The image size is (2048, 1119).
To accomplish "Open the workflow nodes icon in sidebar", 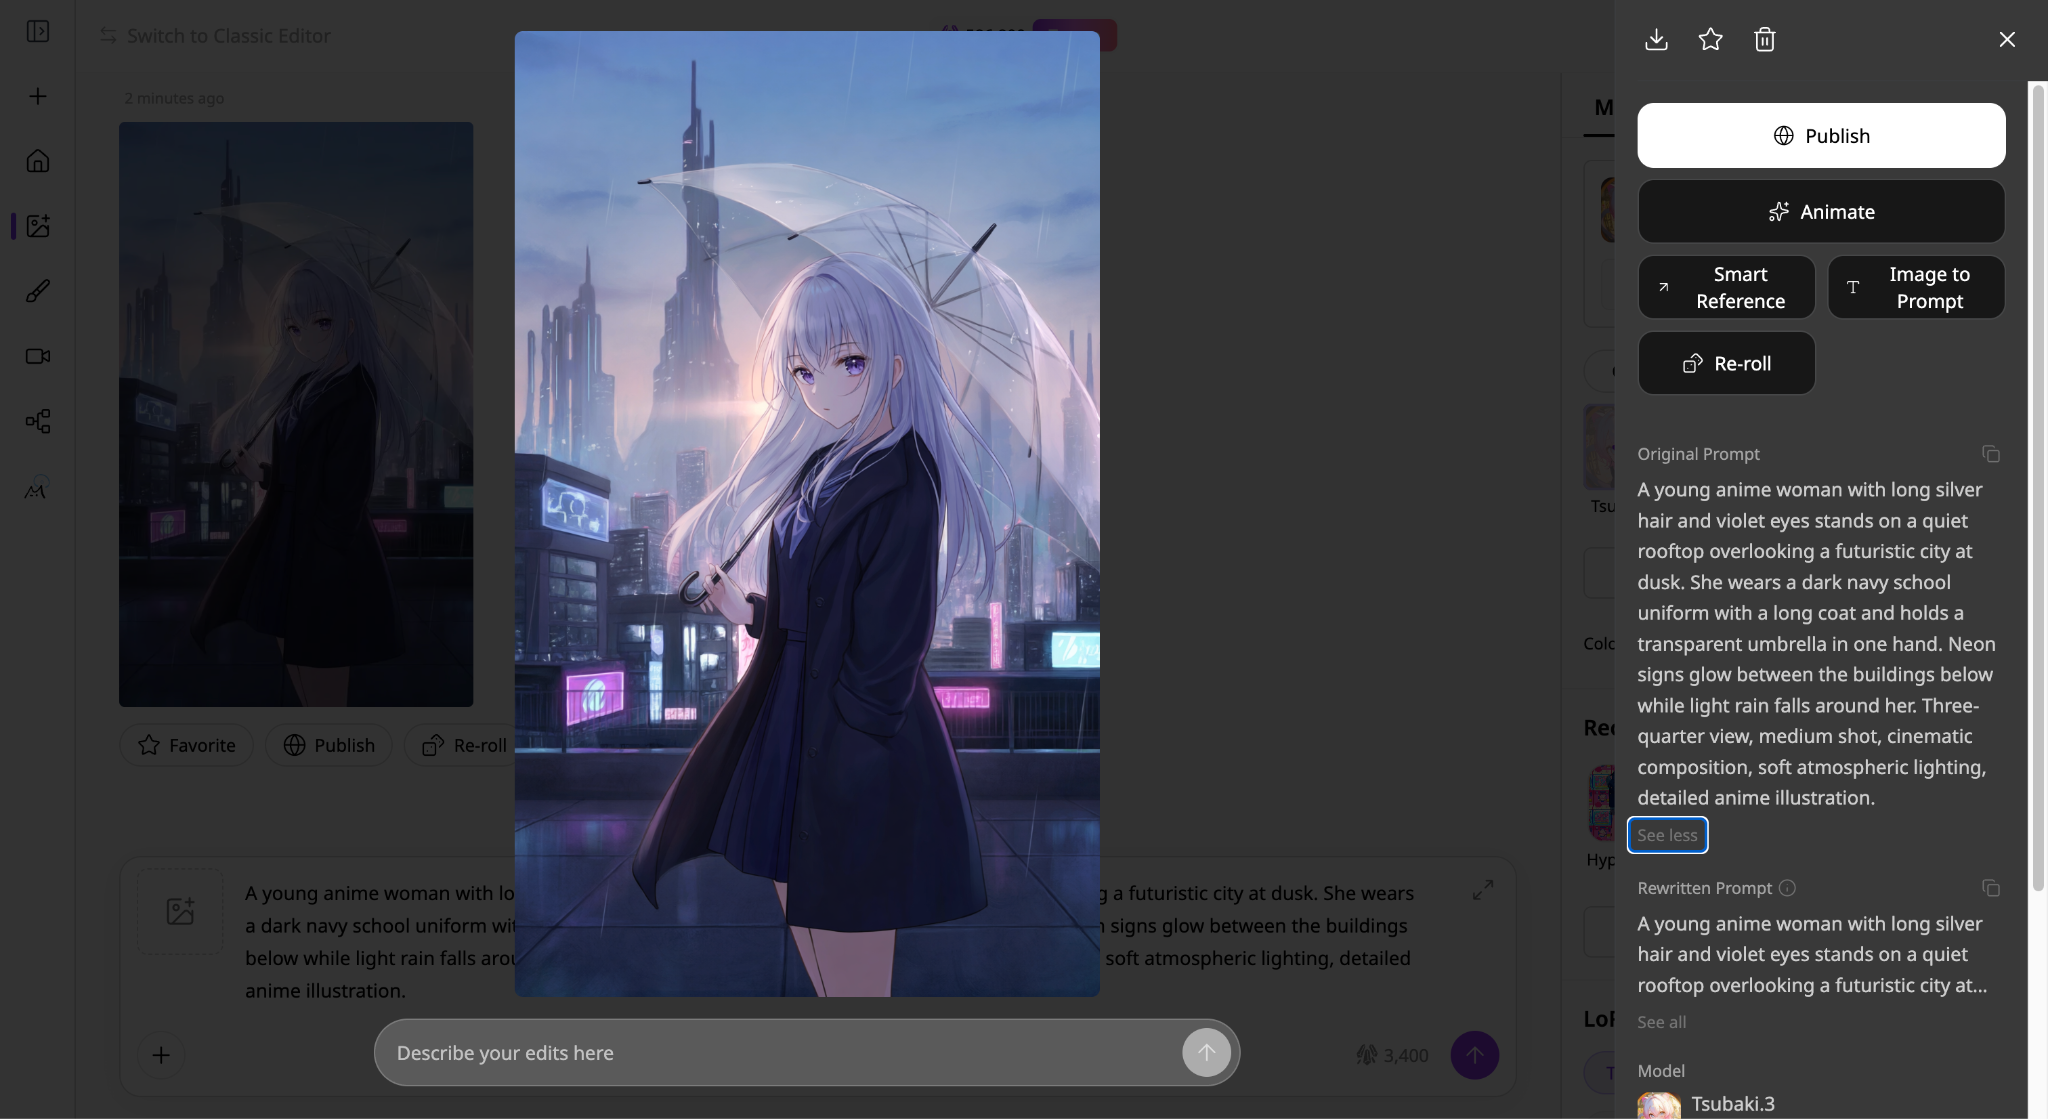I will click(38, 421).
